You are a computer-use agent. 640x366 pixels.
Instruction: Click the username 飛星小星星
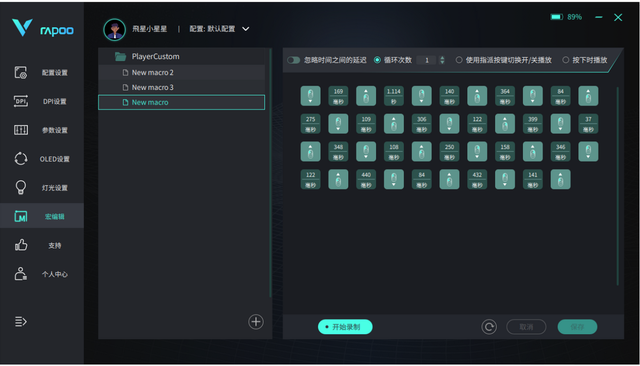click(x=149, y=29)
